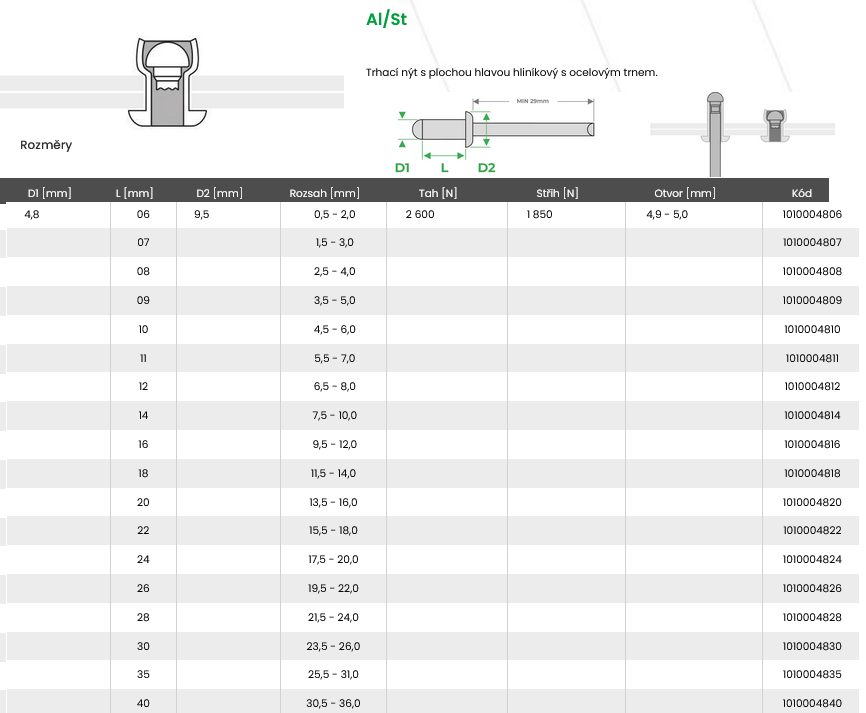Click the green D1 label in the diagram
This screenshot has height=713, width=866.
pyautogui.click(x=402, y=167)
